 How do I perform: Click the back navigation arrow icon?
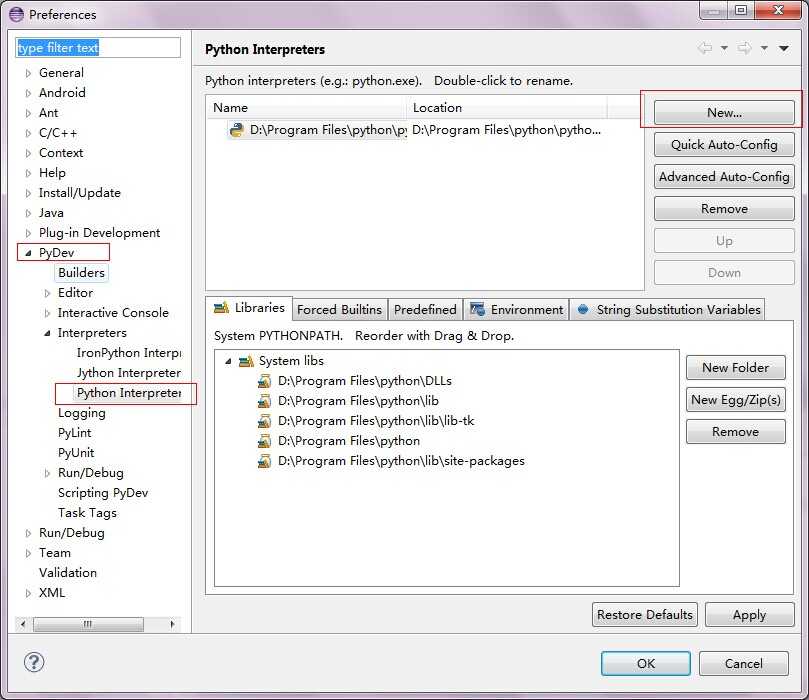click(705, 48)
